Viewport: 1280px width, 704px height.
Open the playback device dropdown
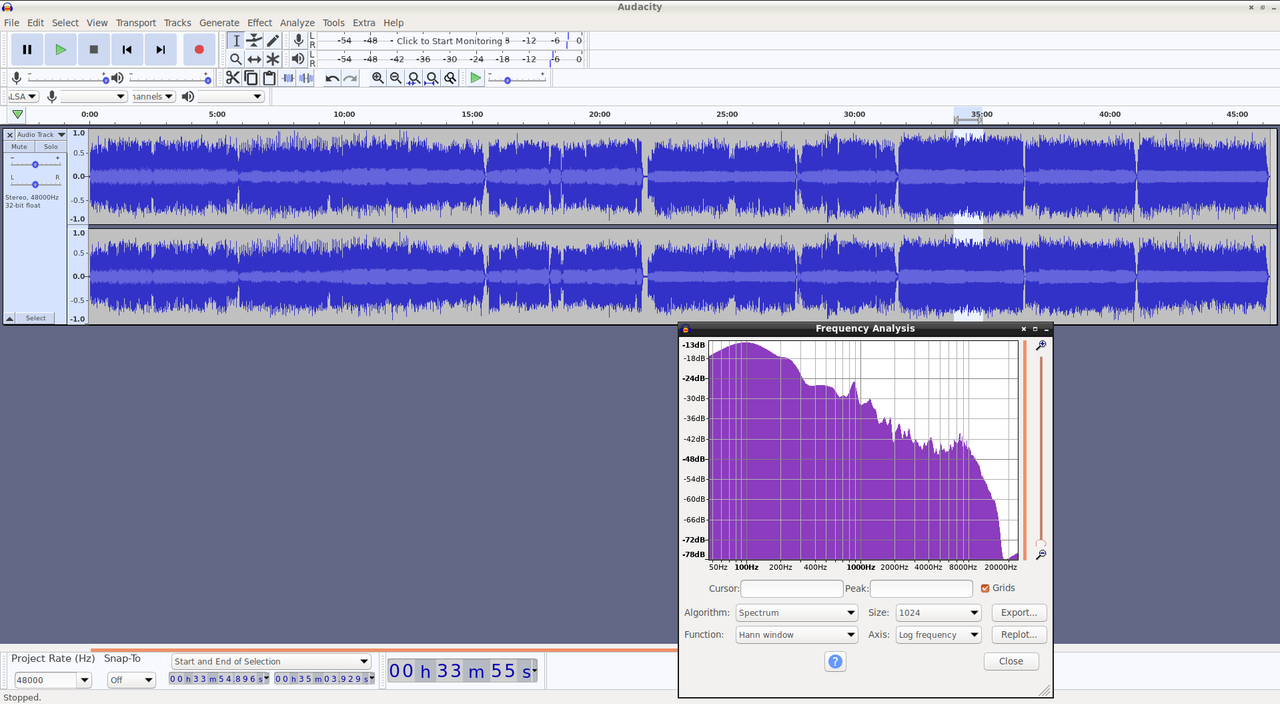231,96
